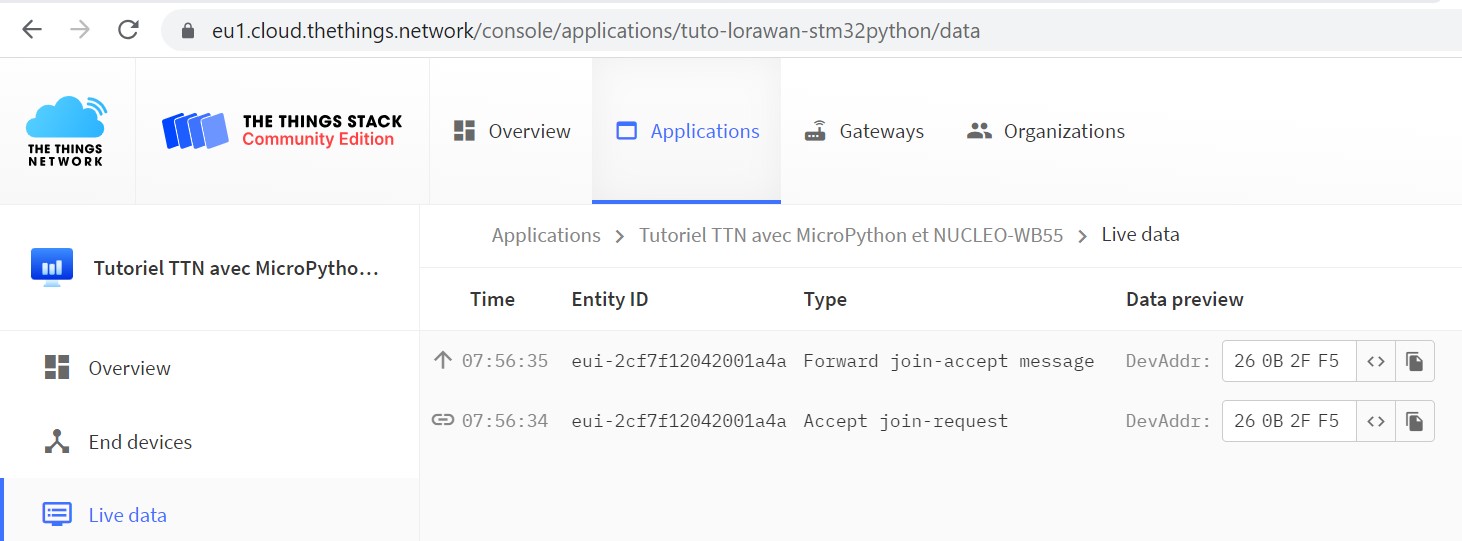The image size is (1462, 541).
Task: Open Live data in the left sidebar
Action: pos(209,515)
